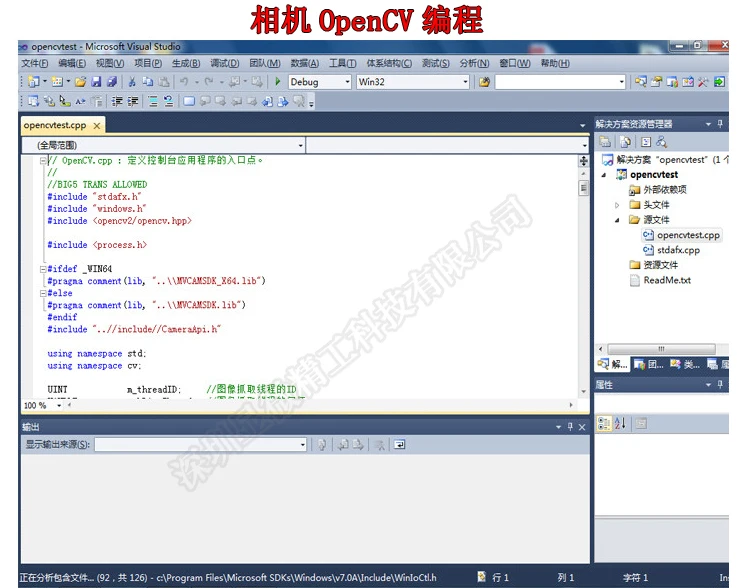Open Solution Explorer toolbar icon

tap(640, 82)
